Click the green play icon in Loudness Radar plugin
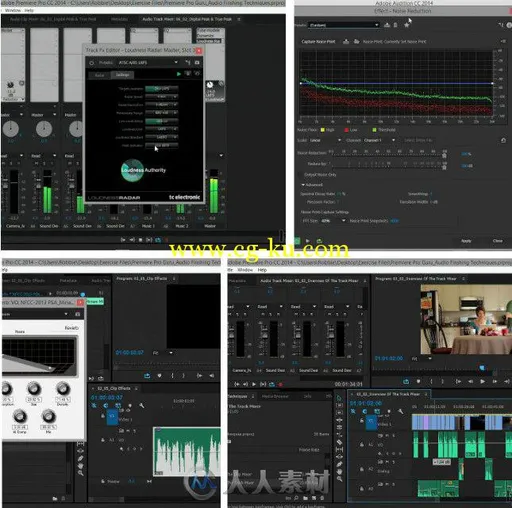This screenshot has height=508, width=512. (179, 74)
